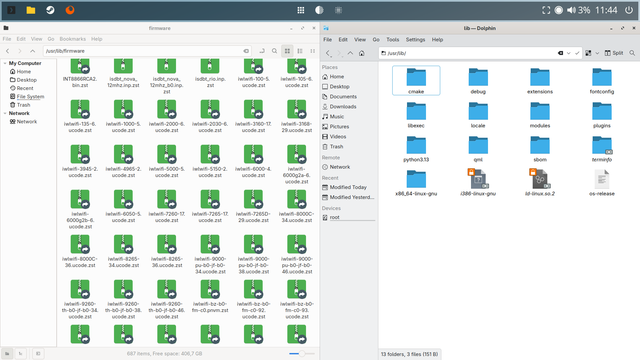Click the volume icon in top panel

pyautogui.click(x=571, y=10)
